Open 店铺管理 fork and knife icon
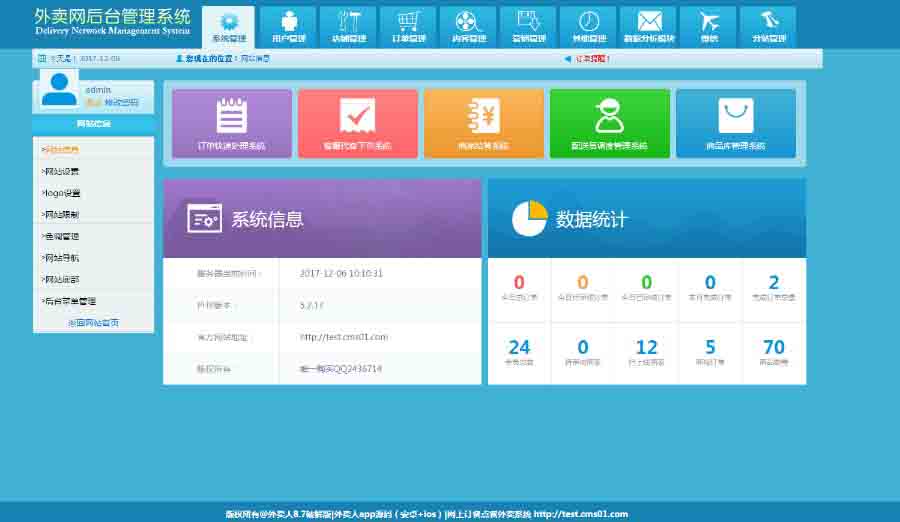Image resolution: width=900 pixels, height=522 pixels. coord(348,26)
